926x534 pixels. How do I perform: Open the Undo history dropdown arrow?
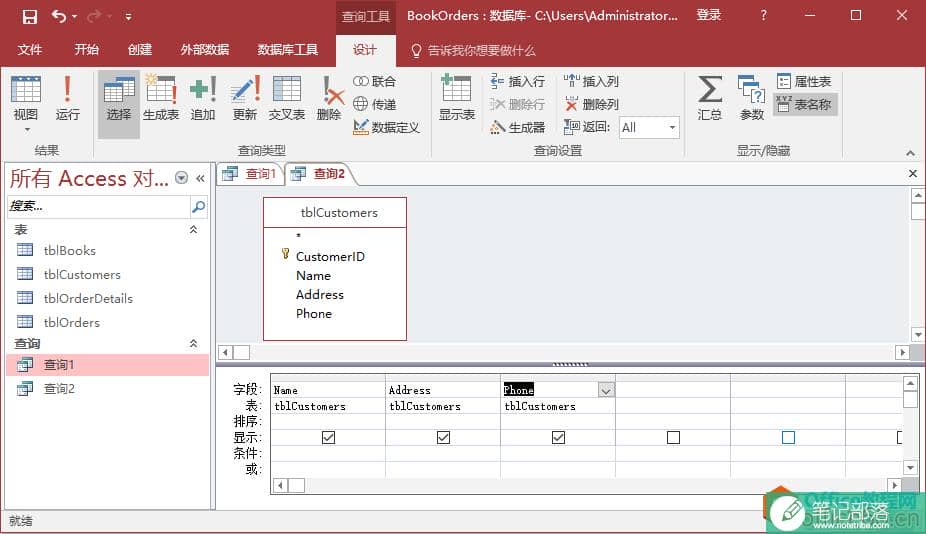coord(75,17)
